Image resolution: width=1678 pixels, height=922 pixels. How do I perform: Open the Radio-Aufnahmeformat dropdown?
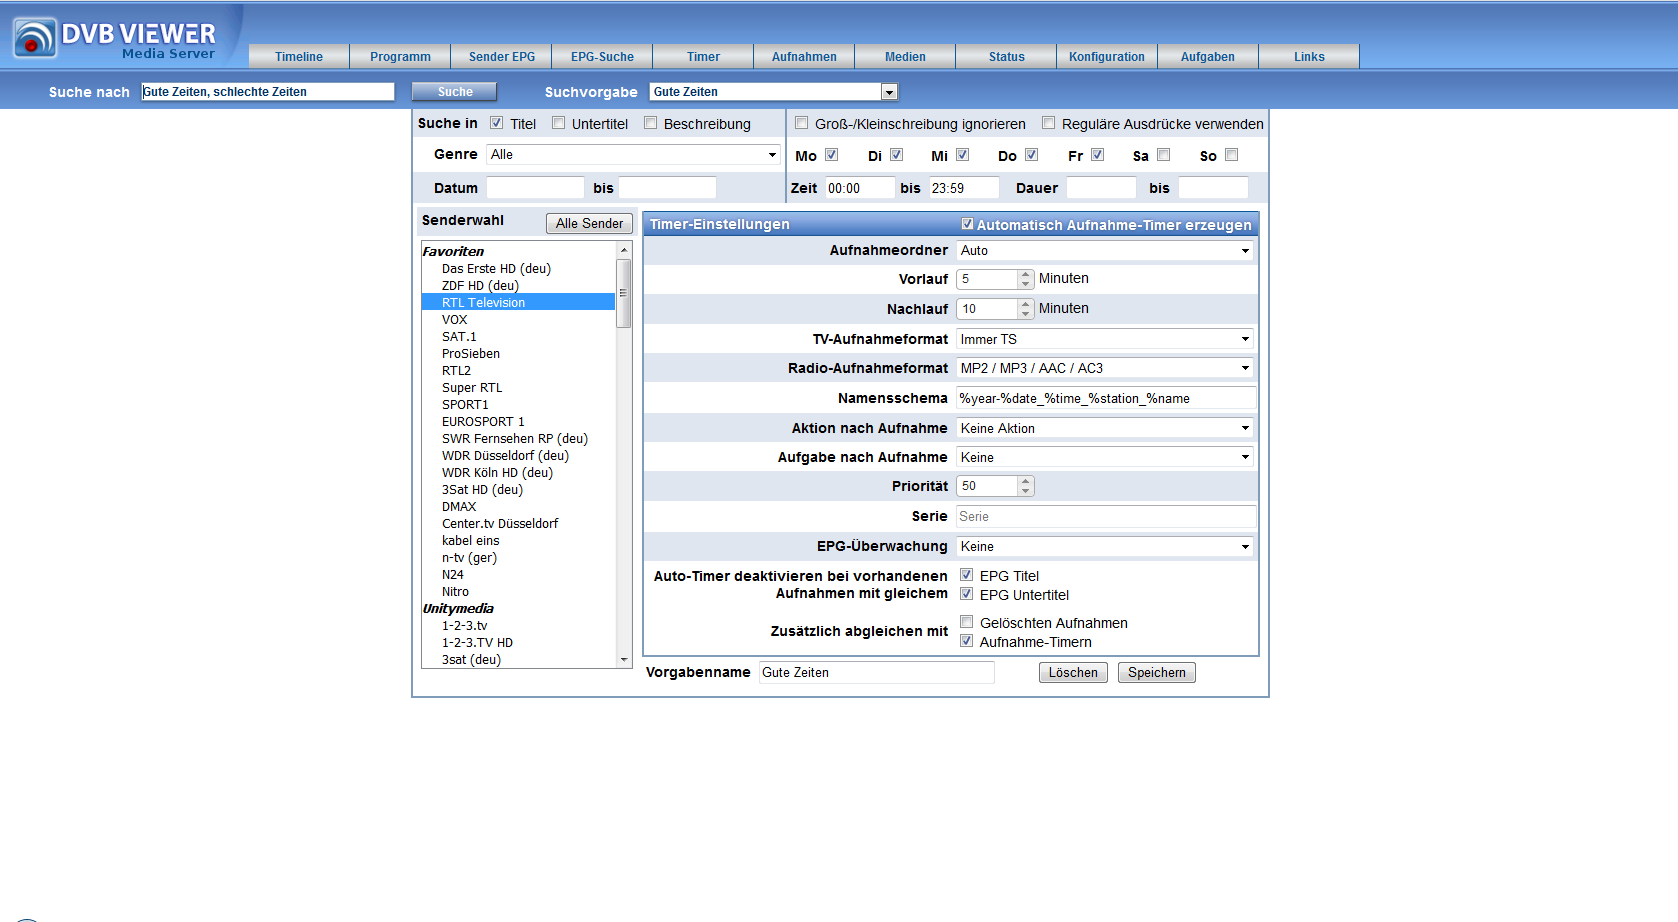click(1105, 368)
